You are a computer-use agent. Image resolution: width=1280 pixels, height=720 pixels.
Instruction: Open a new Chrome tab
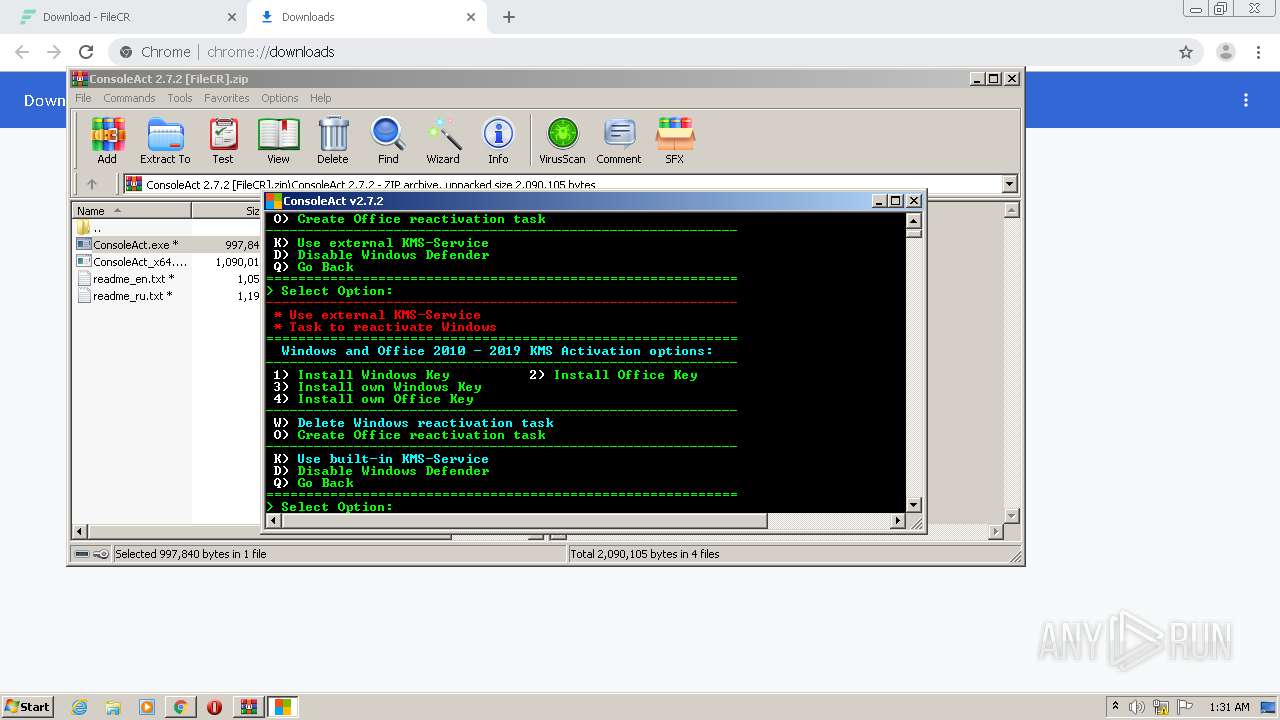pyautogui.click(x=509, y=17)
